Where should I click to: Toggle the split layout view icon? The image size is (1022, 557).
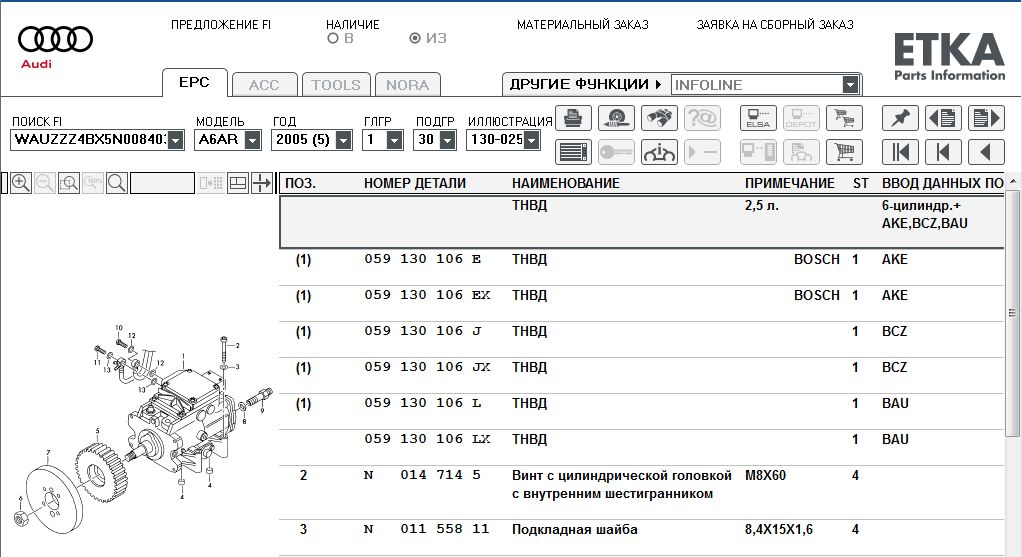pyautogui.click(x=238, y=183)
